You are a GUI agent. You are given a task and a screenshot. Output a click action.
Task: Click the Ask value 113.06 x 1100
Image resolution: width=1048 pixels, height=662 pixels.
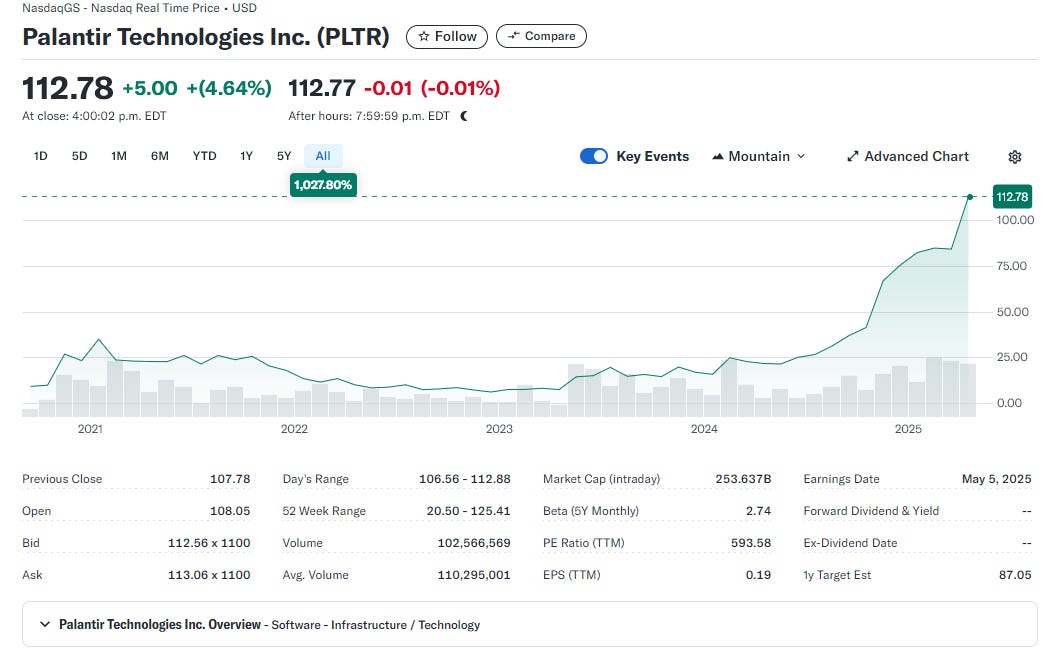point(209,575)
